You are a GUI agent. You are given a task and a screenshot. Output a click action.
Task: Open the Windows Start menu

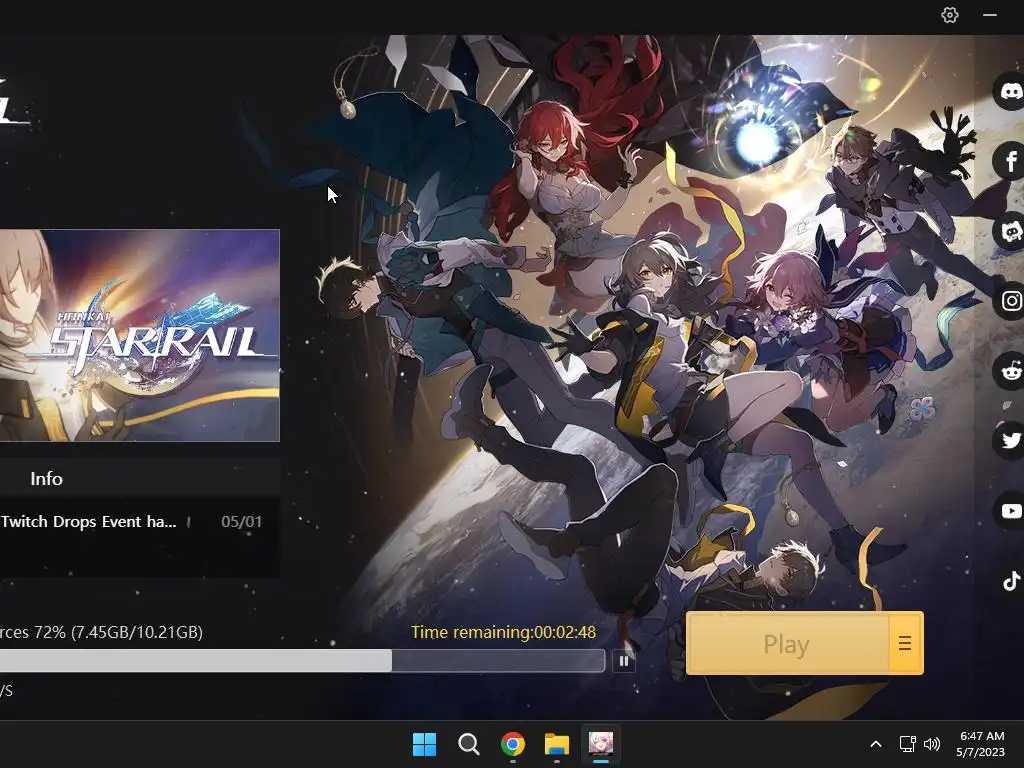(424, 744)
